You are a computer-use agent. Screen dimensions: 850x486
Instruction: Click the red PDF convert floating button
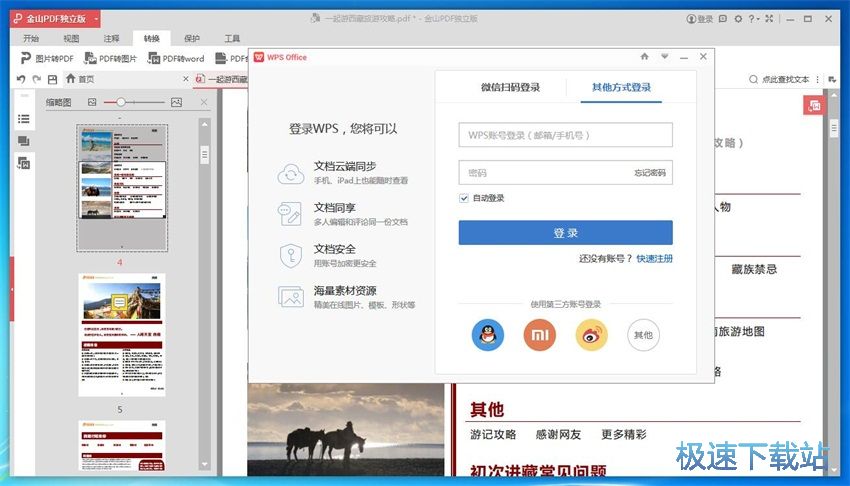point(814,106)
